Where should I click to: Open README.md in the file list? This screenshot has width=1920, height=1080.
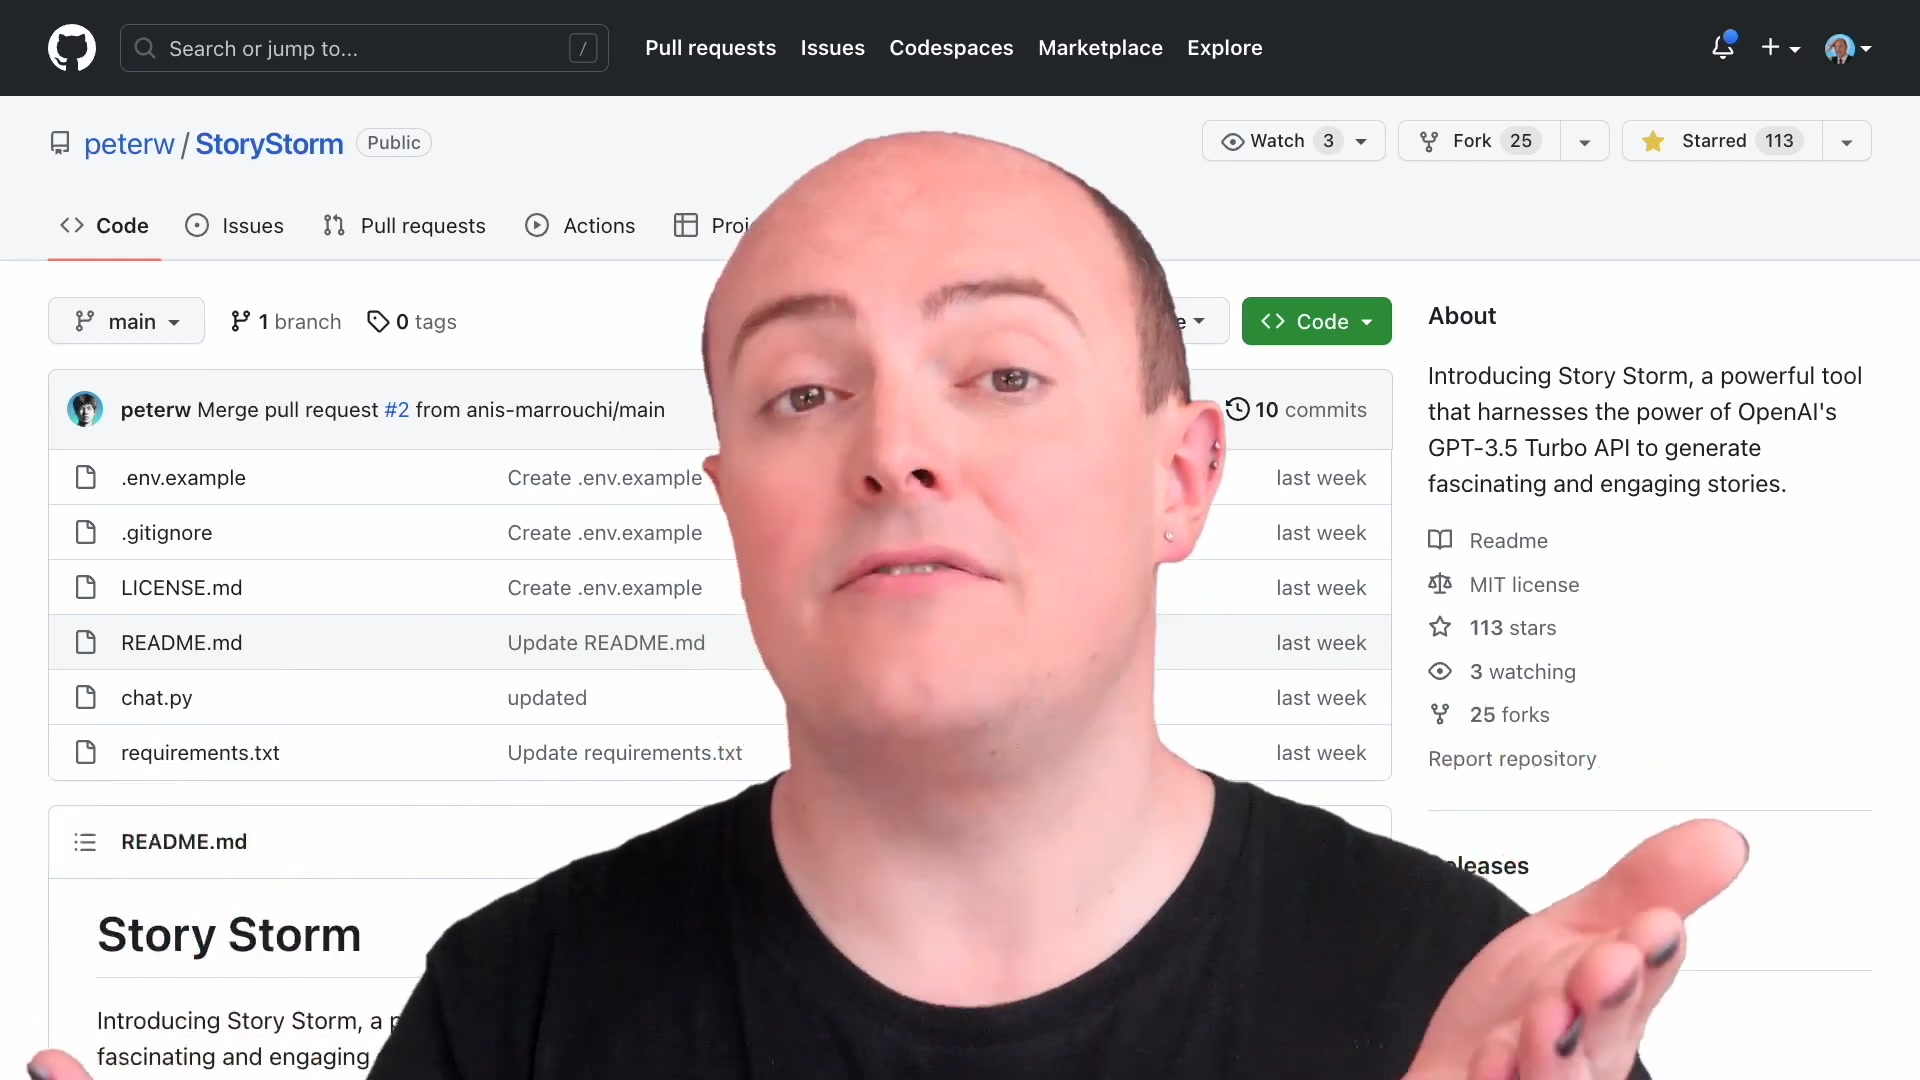(x=181, y=643)
